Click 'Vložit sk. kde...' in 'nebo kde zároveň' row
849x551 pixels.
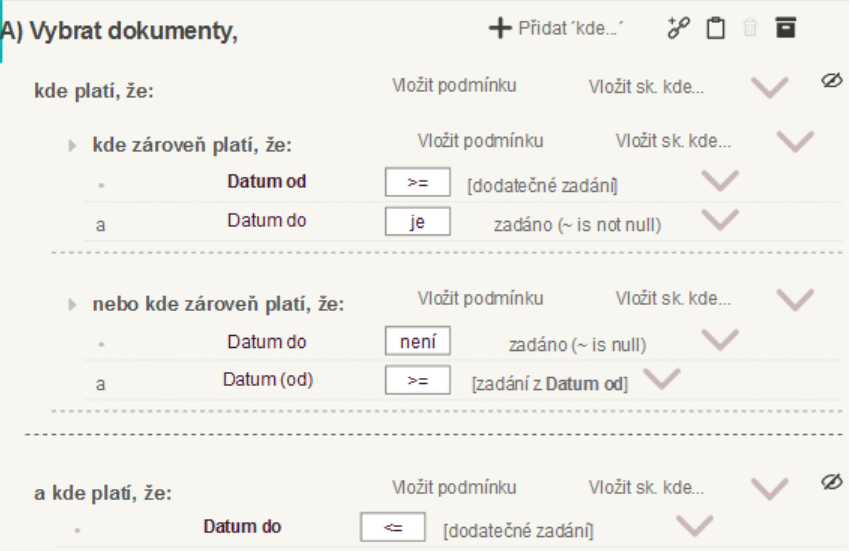672,298
